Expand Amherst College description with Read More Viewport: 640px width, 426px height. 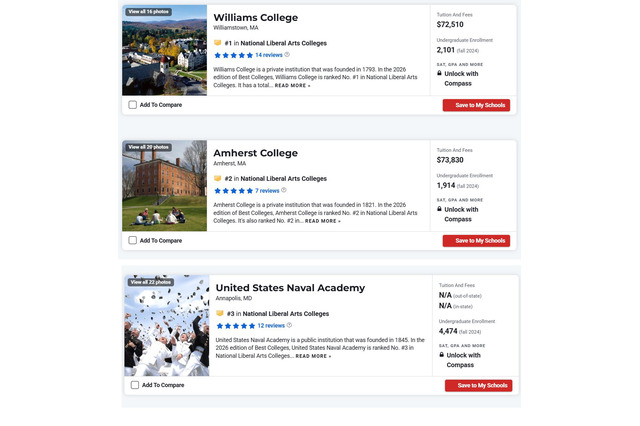coord(322,221)
